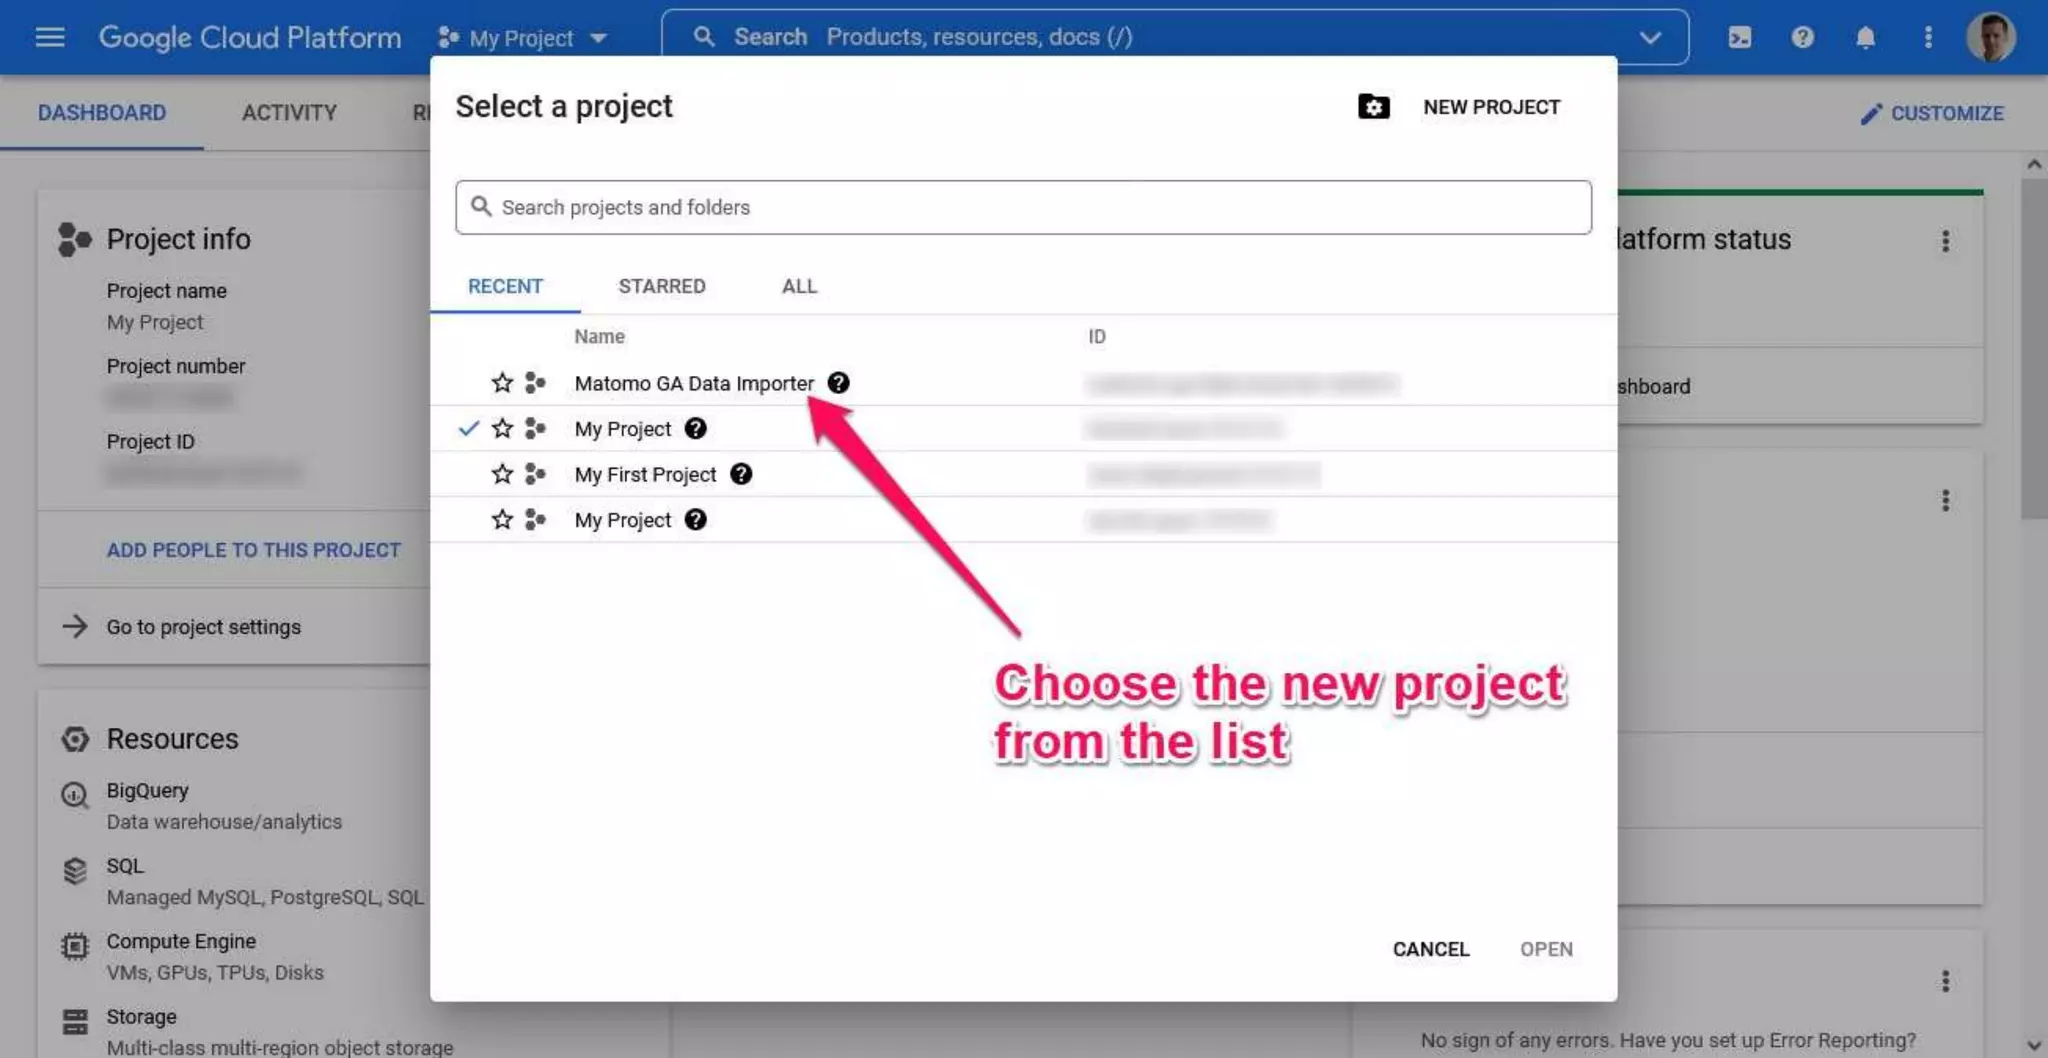The image size is (2048, 1058).
Task: Click project icon beside last My Project
Action: point(535,520)
